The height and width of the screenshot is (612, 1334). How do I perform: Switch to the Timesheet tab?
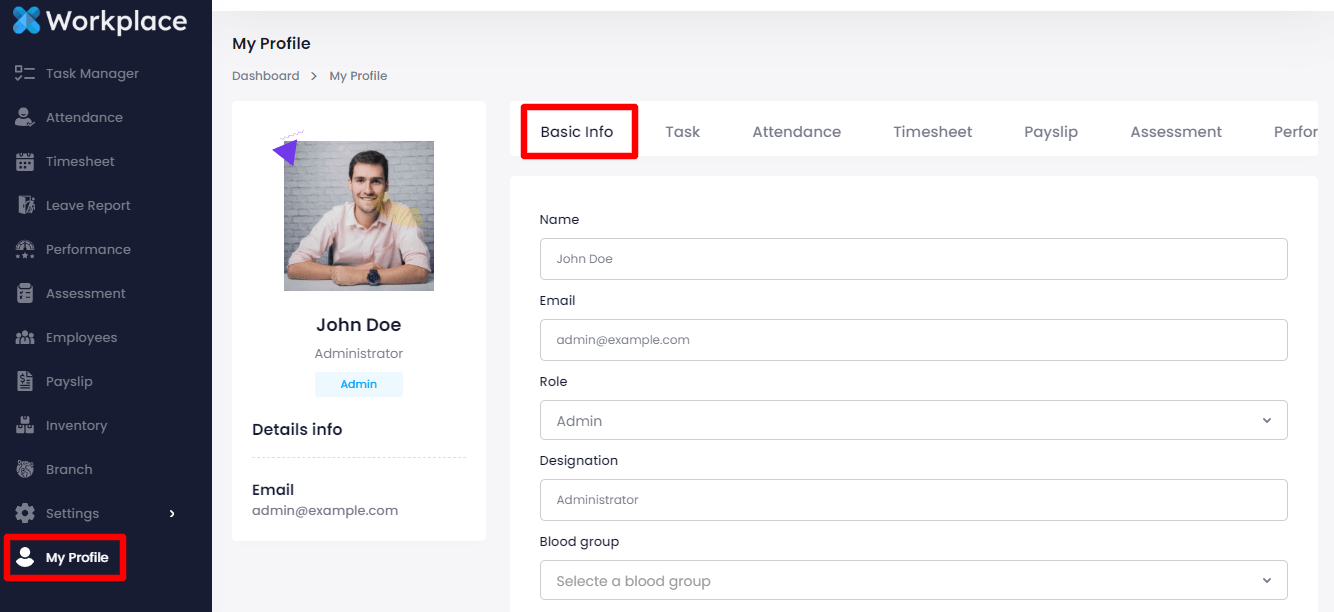point(932,131)
